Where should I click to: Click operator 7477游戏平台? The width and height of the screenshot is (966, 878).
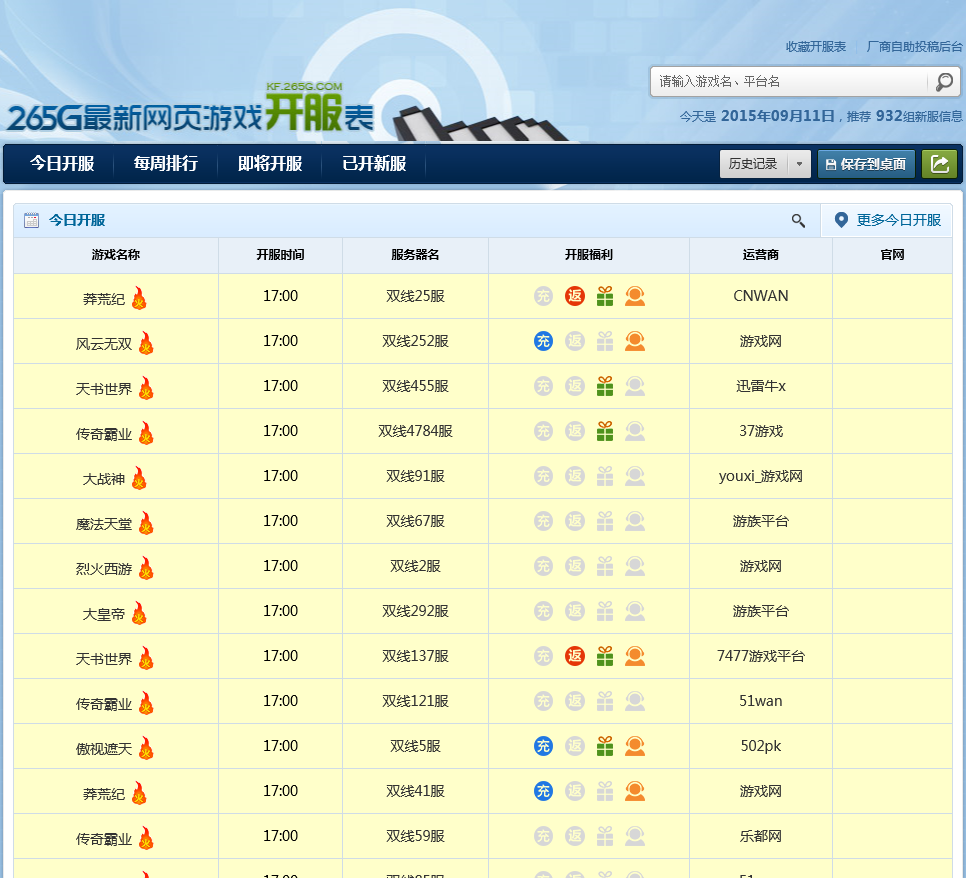point(760,656)
